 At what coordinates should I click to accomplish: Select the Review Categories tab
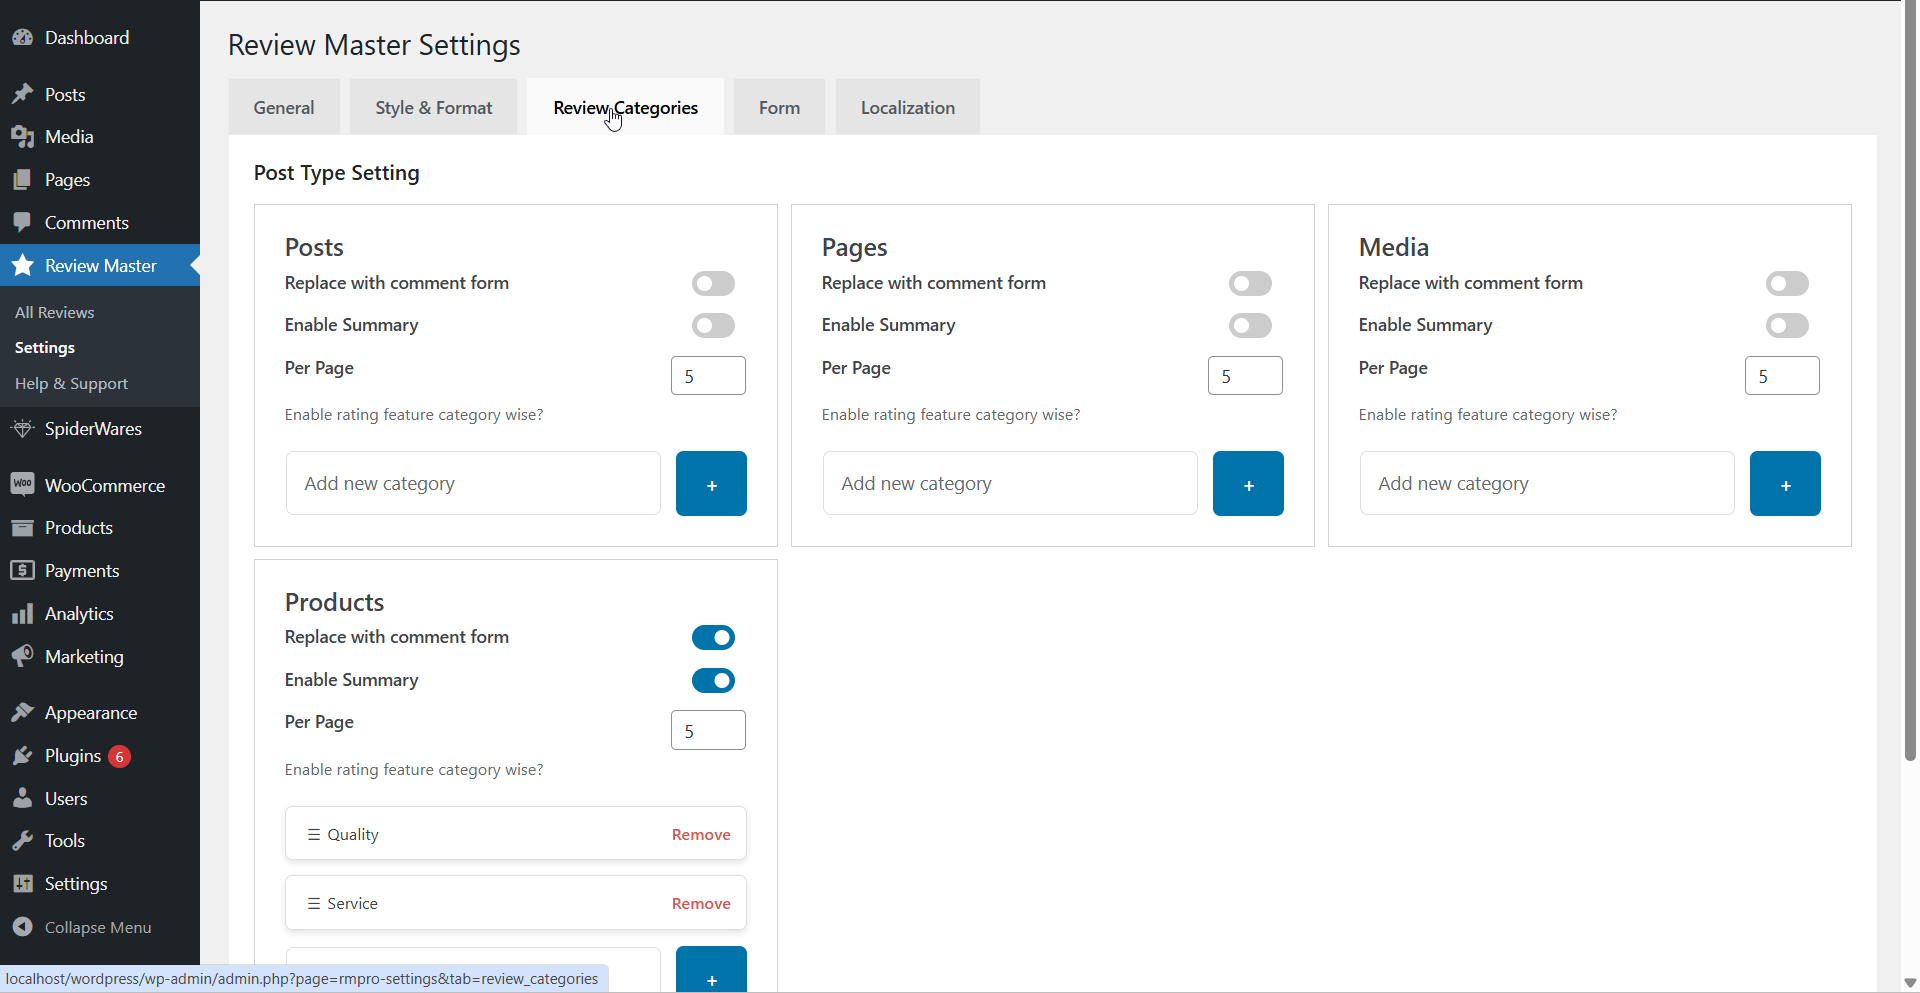click(626, 107)
